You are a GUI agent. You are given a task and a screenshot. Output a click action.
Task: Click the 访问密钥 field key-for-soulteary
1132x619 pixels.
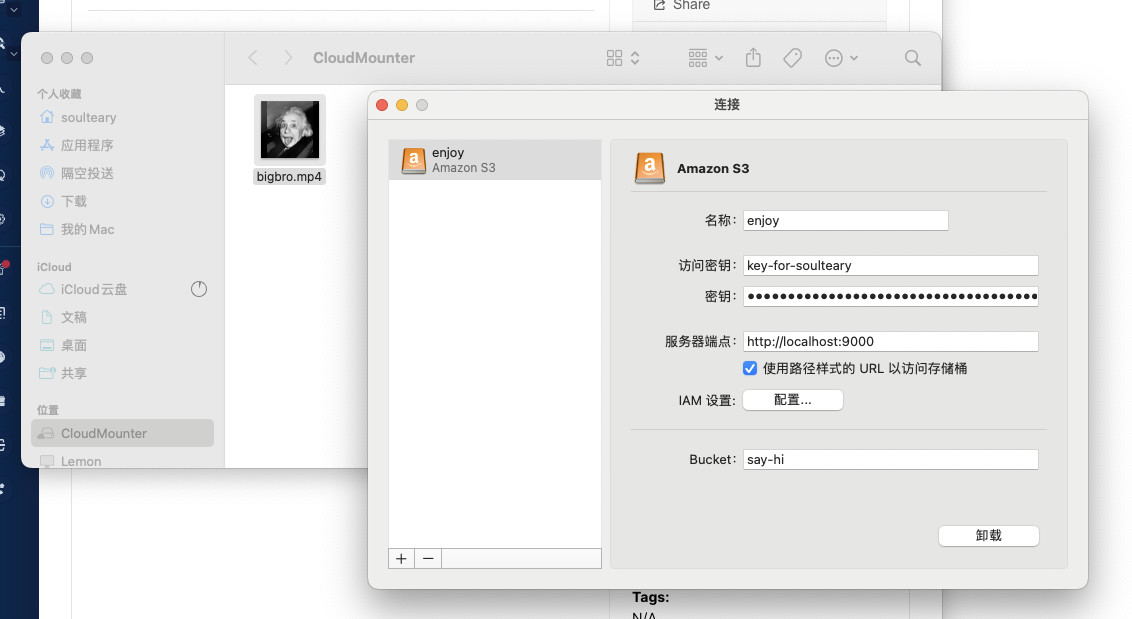coord(891,265)
